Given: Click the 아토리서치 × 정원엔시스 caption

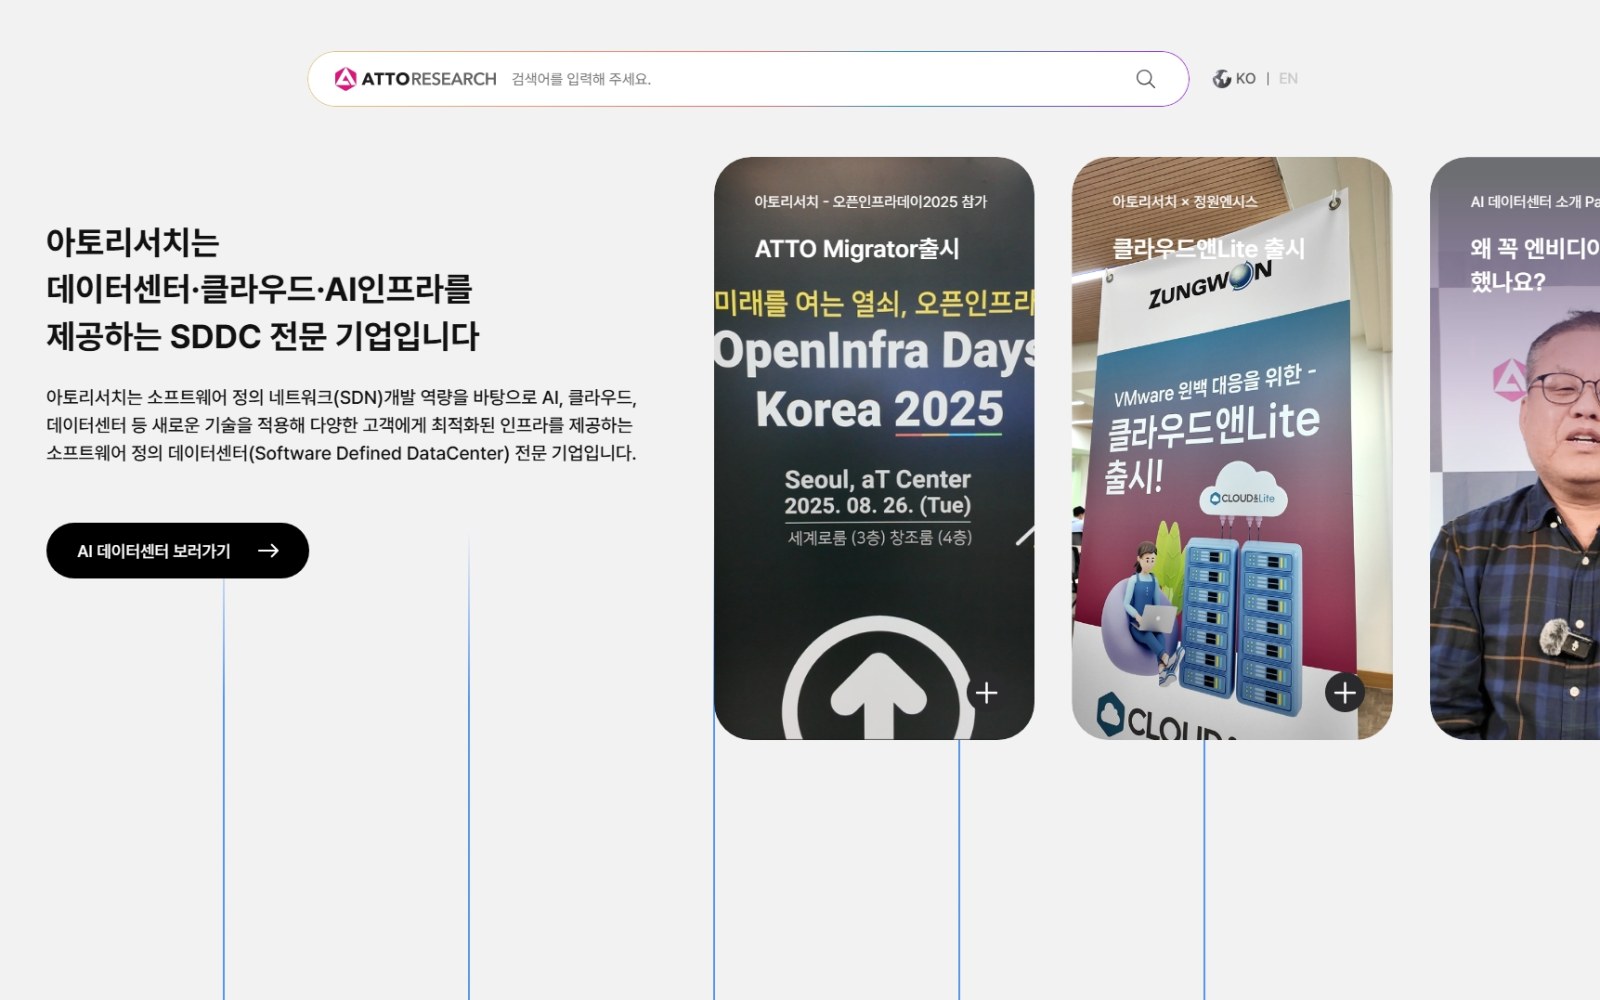Looking at the screenshot, I should pos(1184,202).
